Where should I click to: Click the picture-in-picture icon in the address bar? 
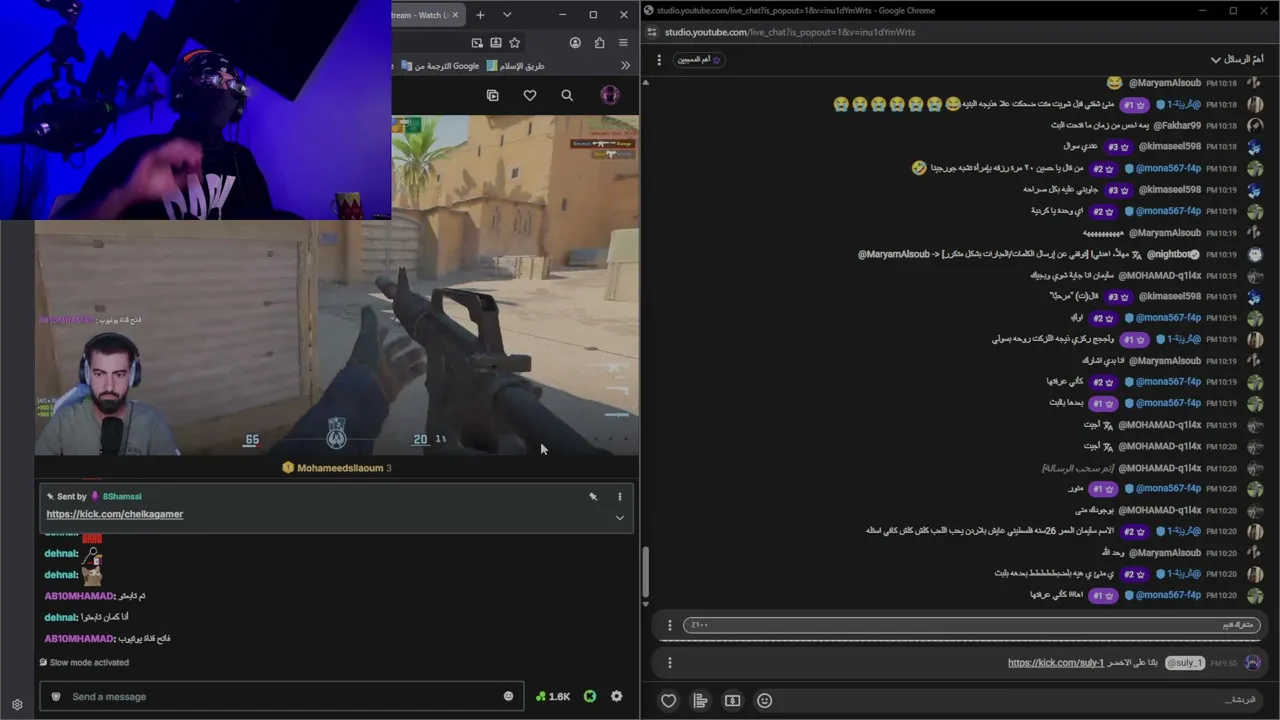coord(477,43)
